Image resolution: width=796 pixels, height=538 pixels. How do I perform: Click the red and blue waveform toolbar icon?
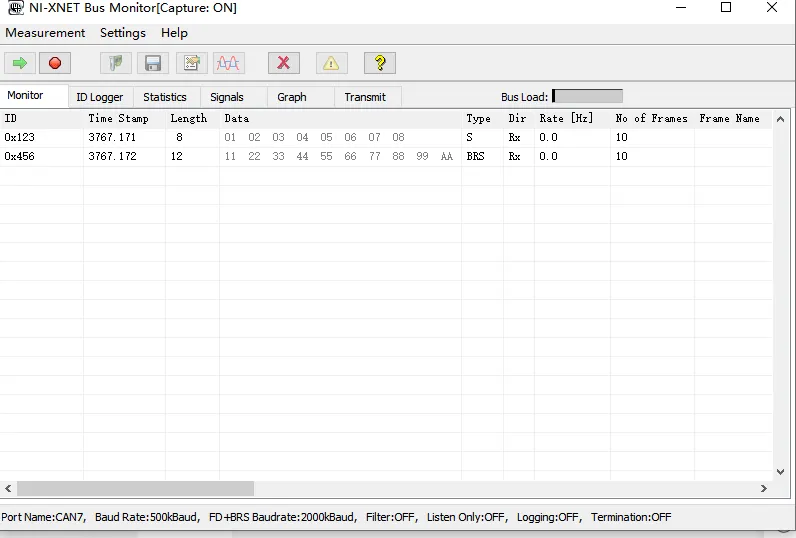[228, 63]
